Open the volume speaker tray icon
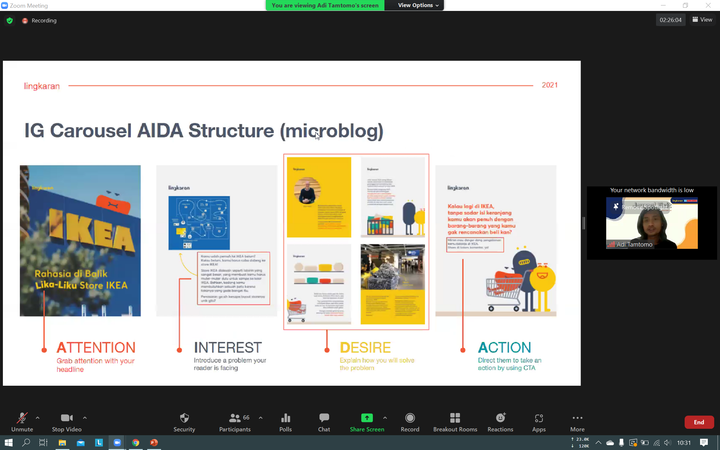The width and height of the screenshot is (720, 450). [x=668, y=443]
